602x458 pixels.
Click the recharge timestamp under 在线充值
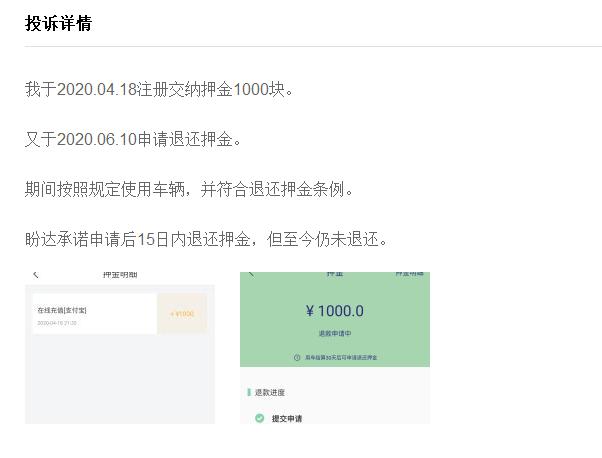click(57, 324)
